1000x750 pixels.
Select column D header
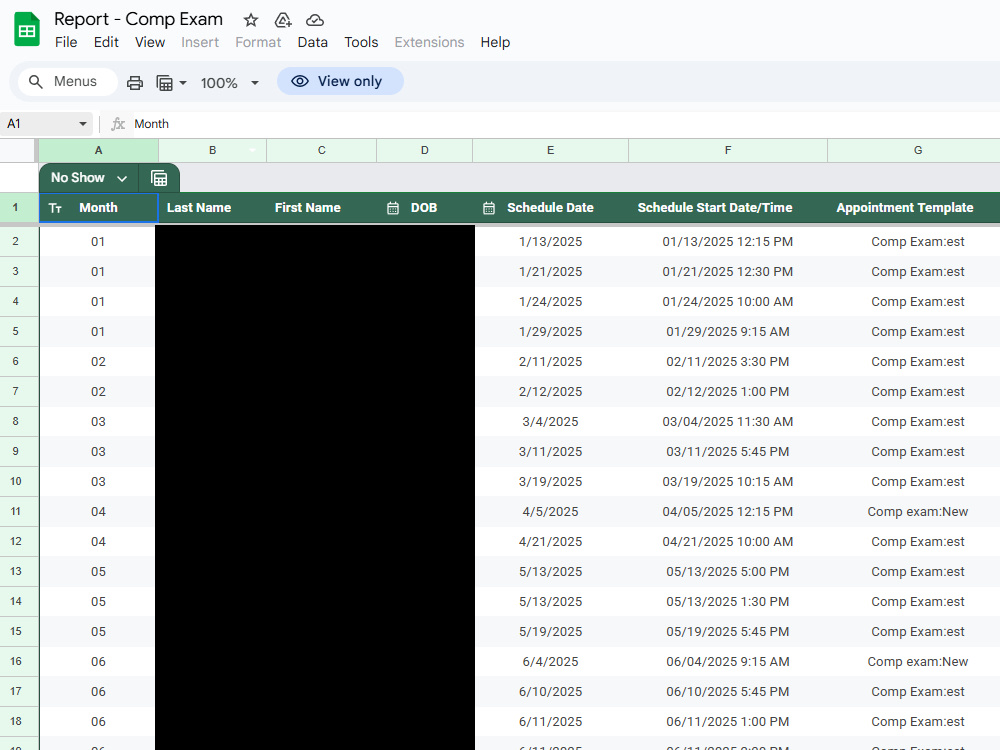click(x=425, y=151)
